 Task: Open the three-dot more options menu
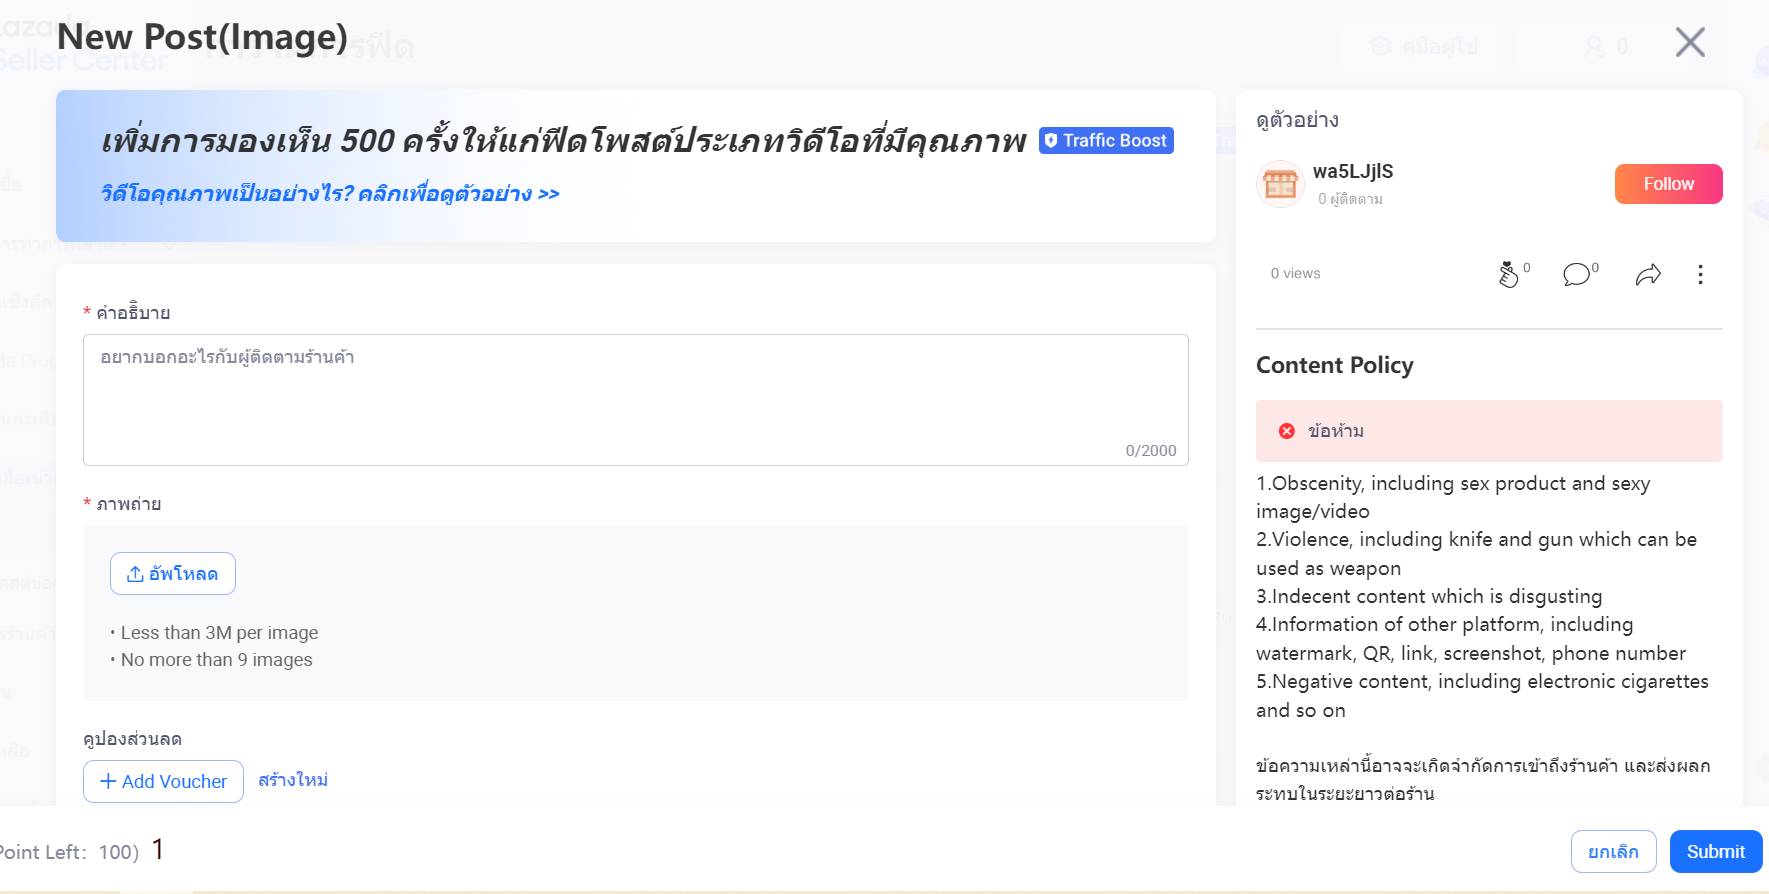click(1700, 274)
